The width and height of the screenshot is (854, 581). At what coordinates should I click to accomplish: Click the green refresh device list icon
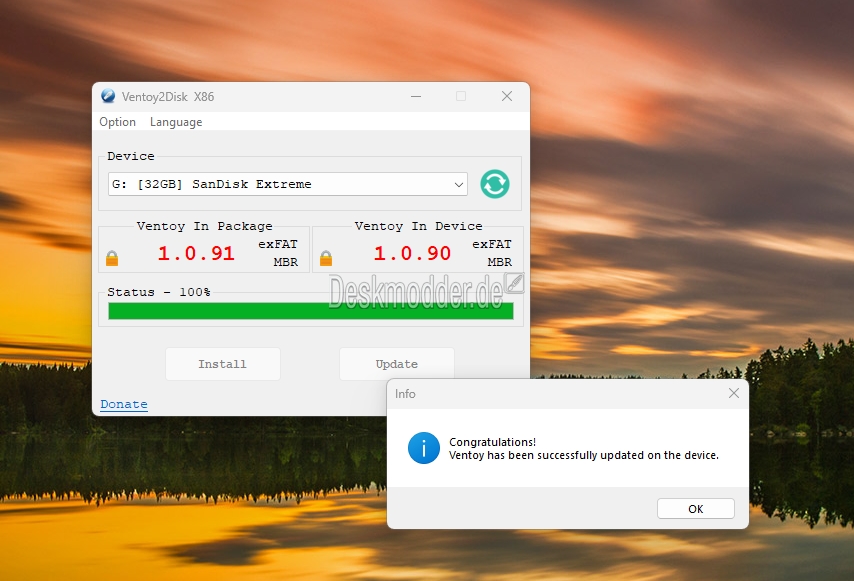point(495,184)
